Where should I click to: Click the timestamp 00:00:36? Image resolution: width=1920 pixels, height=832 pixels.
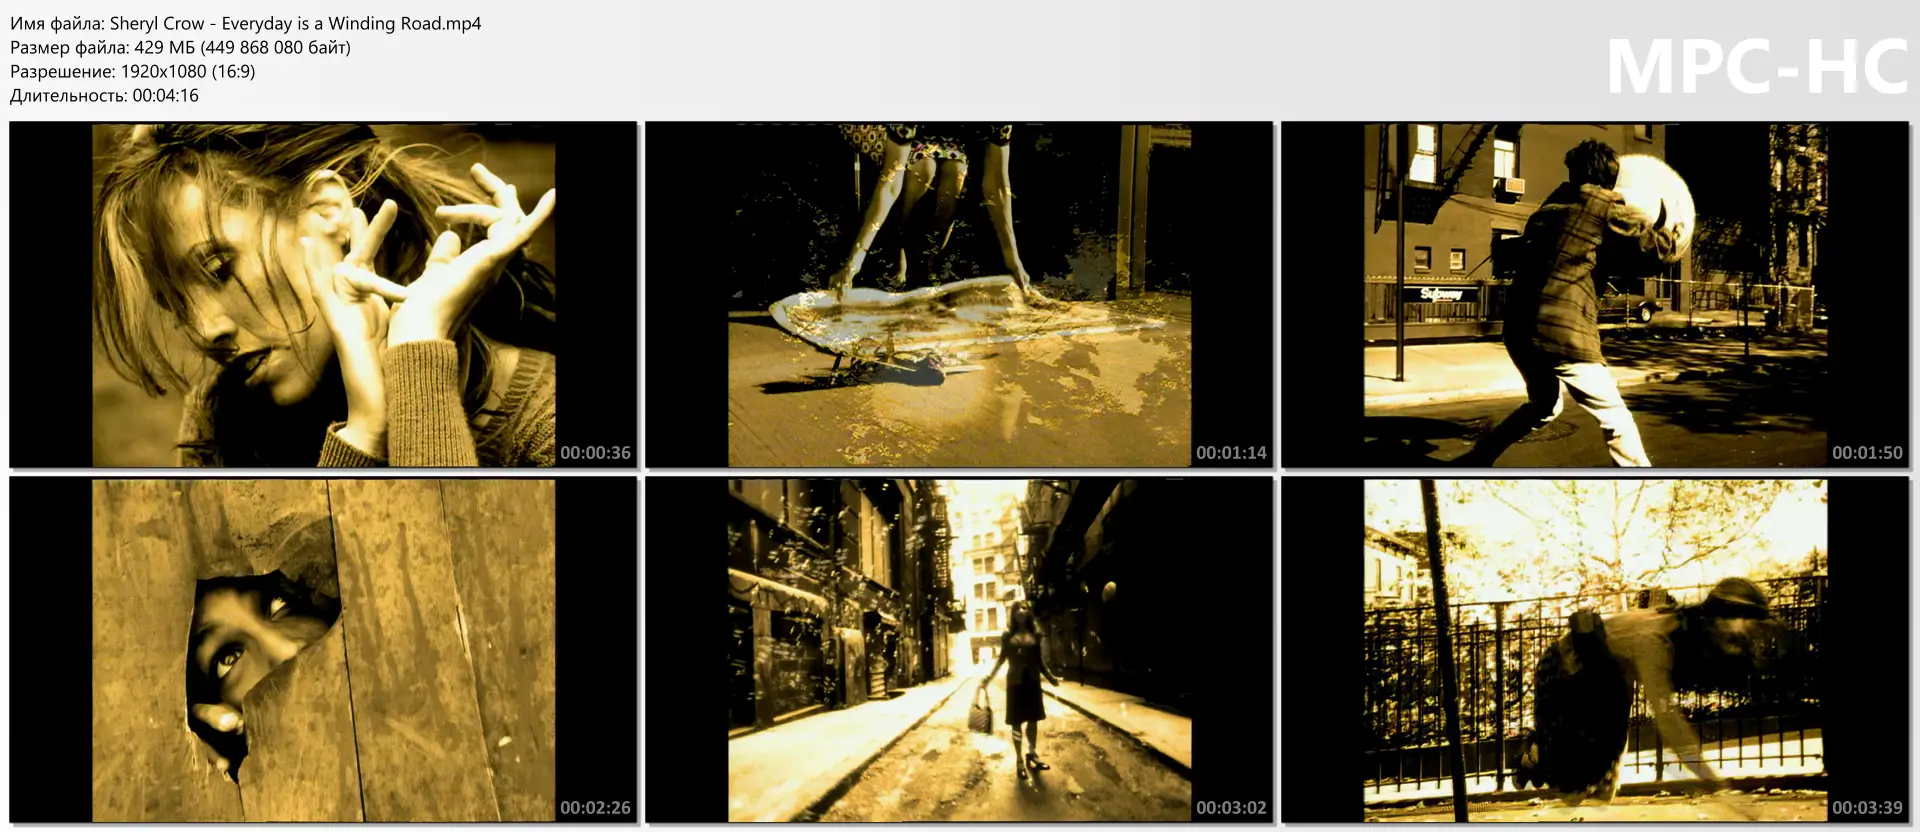point(595,453)
